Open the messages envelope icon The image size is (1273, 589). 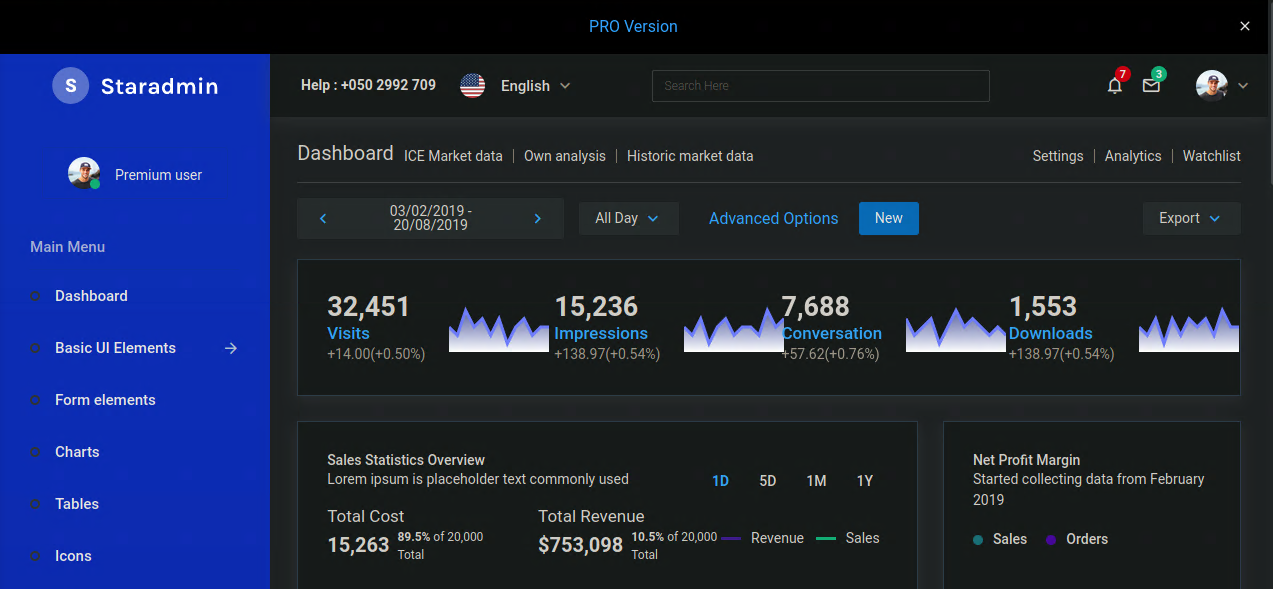(x=1151, y=86)
